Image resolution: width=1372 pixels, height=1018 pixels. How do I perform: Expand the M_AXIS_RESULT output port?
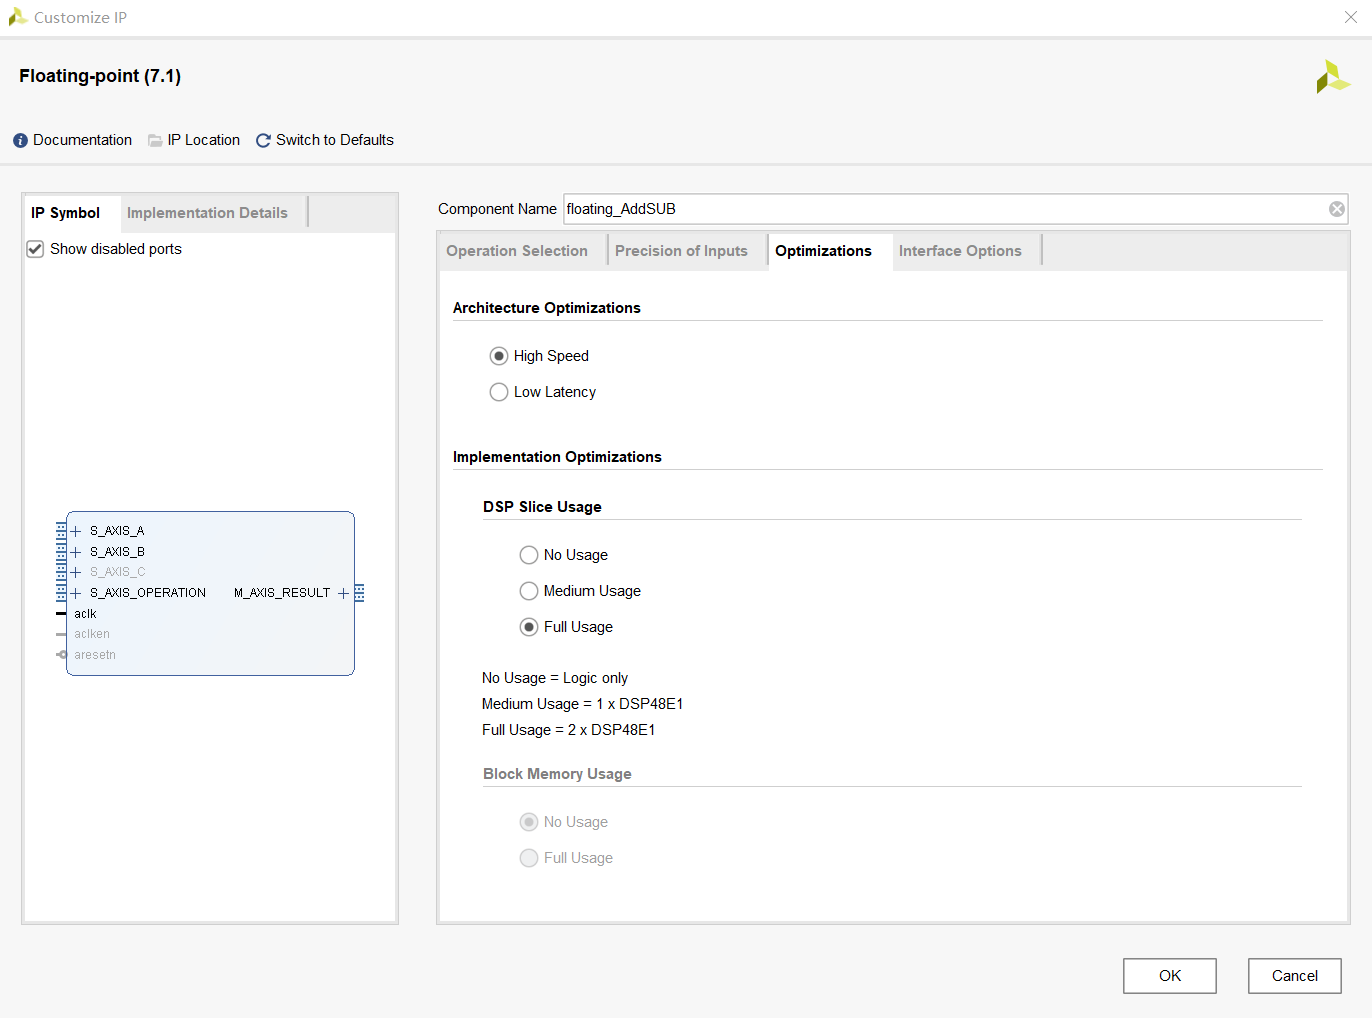[343, 593]
